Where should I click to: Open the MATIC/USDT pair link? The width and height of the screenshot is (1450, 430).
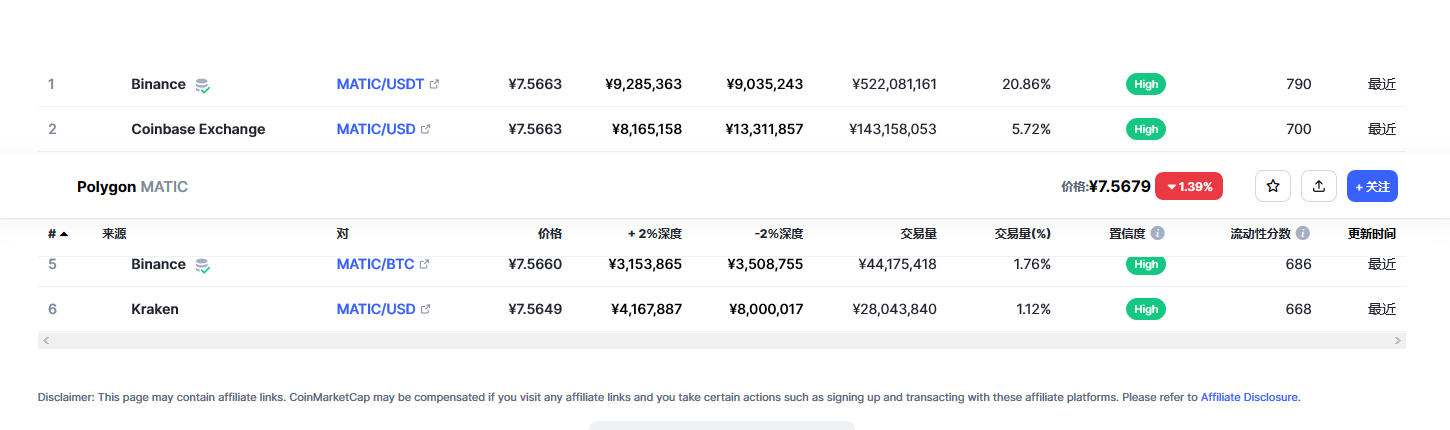[381, 84]
